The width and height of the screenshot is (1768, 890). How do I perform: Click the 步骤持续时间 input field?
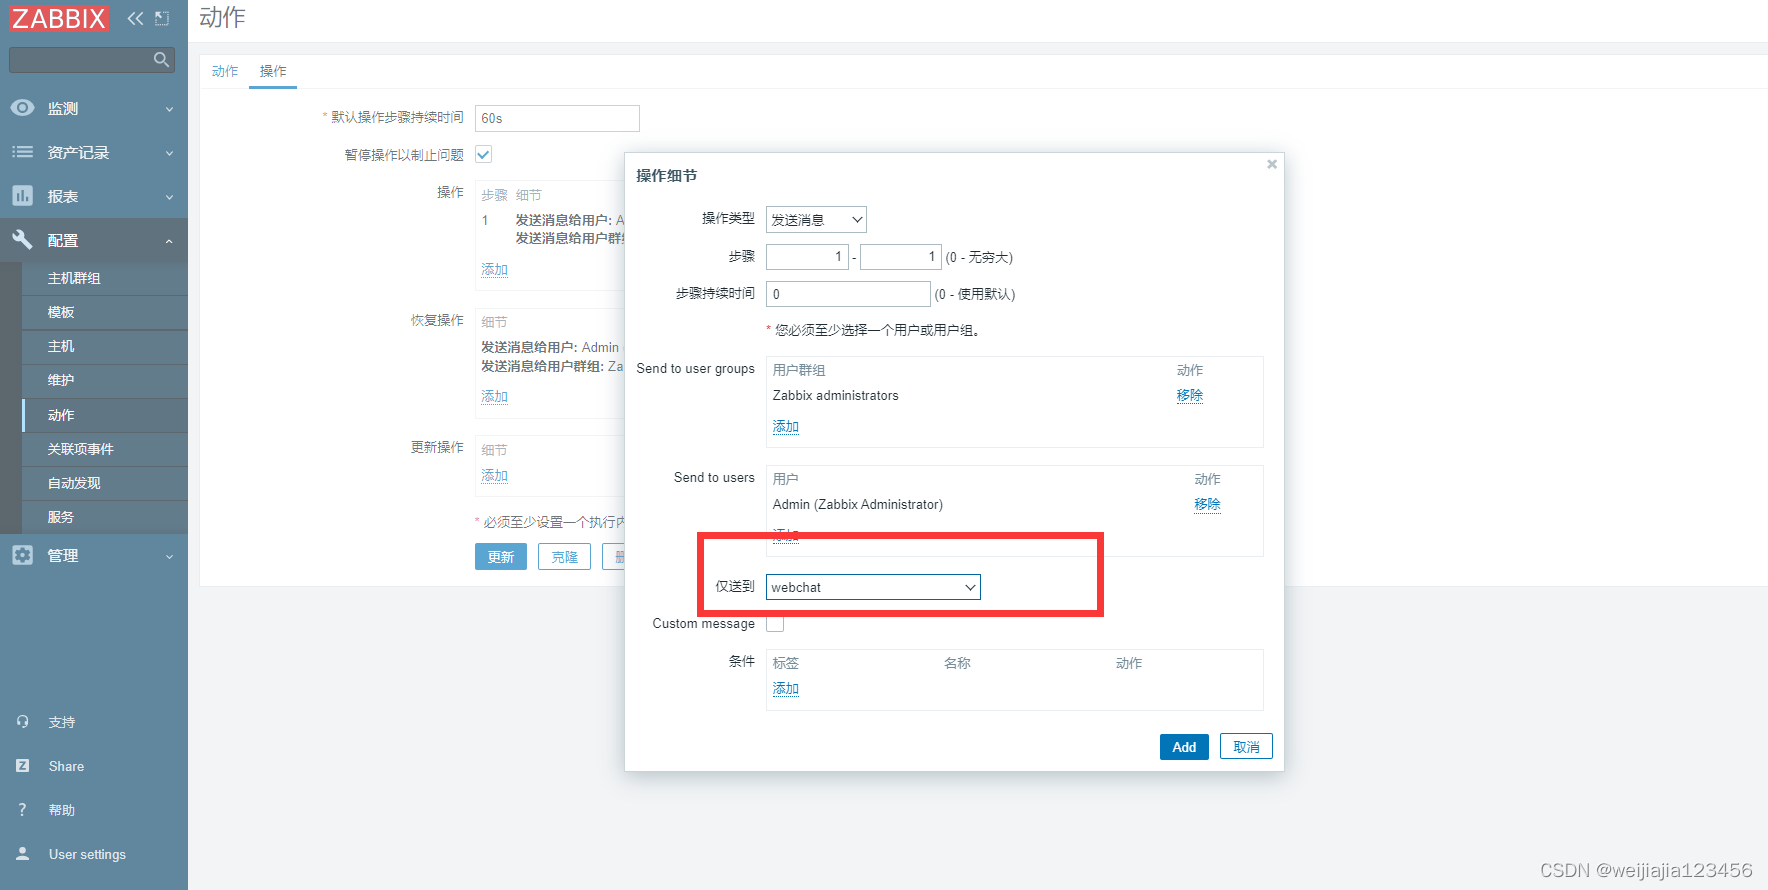click(x=848, y=294)
